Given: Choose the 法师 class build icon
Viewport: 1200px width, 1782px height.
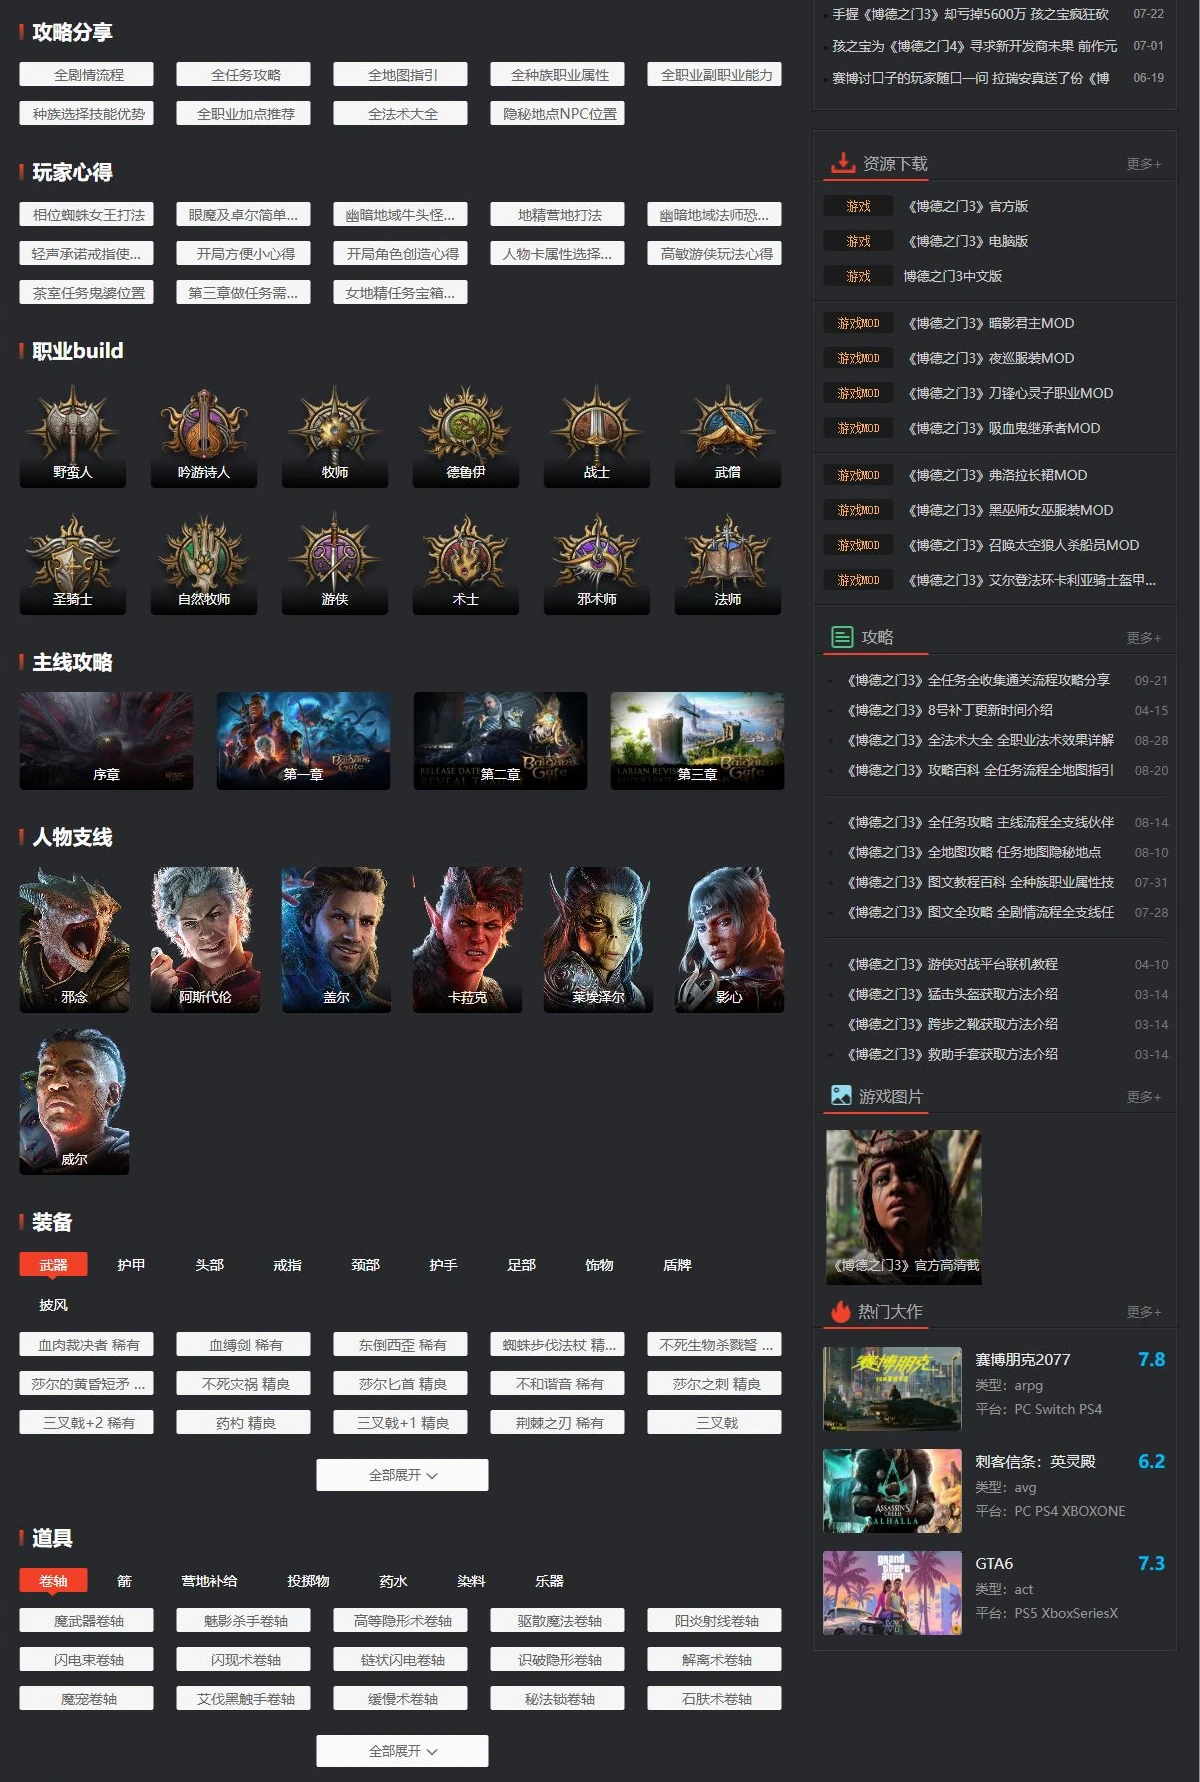Looking at the screenshot, I should [x=728, y=563].
